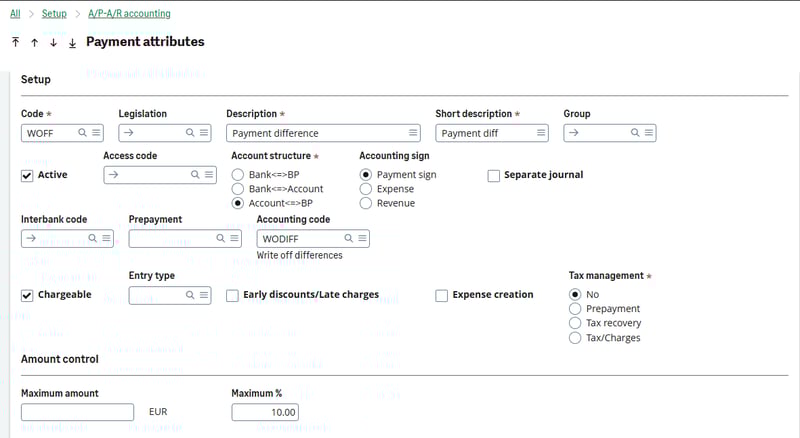Tick Early discounts/Late charges checkbox
This screenshot has height=438, width=800.
click(233, 295)
